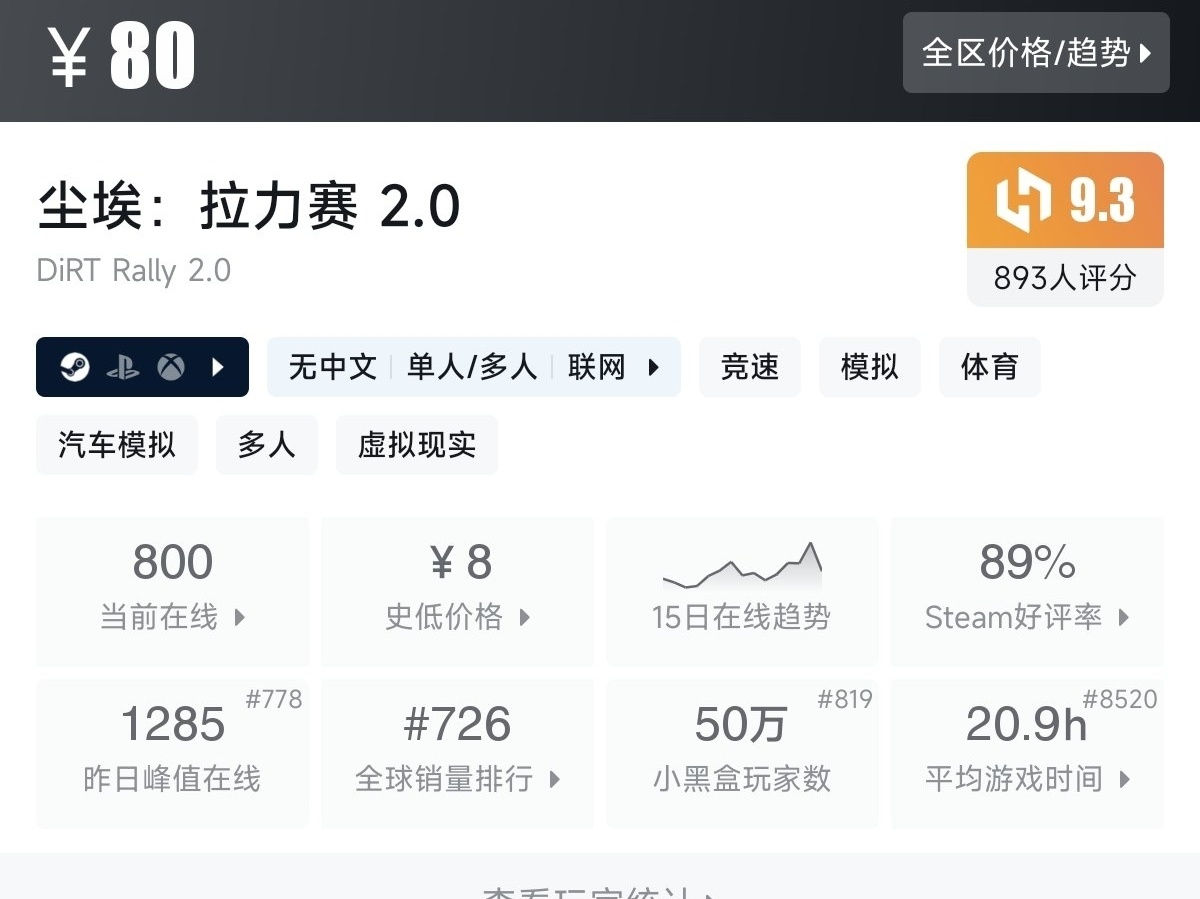The height and width of the screenshot is (899, 1200).
Task: Click the 尘埃：拉力赛 2.0 title
Action: click(249, 208)
